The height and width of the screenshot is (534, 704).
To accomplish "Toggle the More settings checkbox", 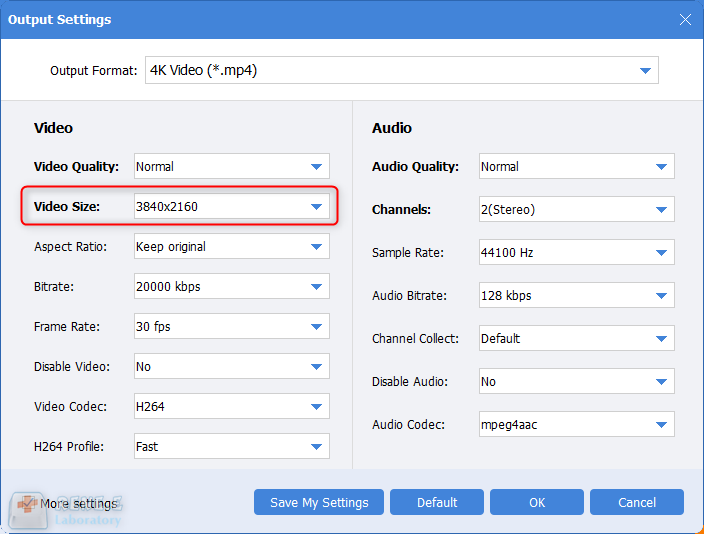I will pos(28,503).
